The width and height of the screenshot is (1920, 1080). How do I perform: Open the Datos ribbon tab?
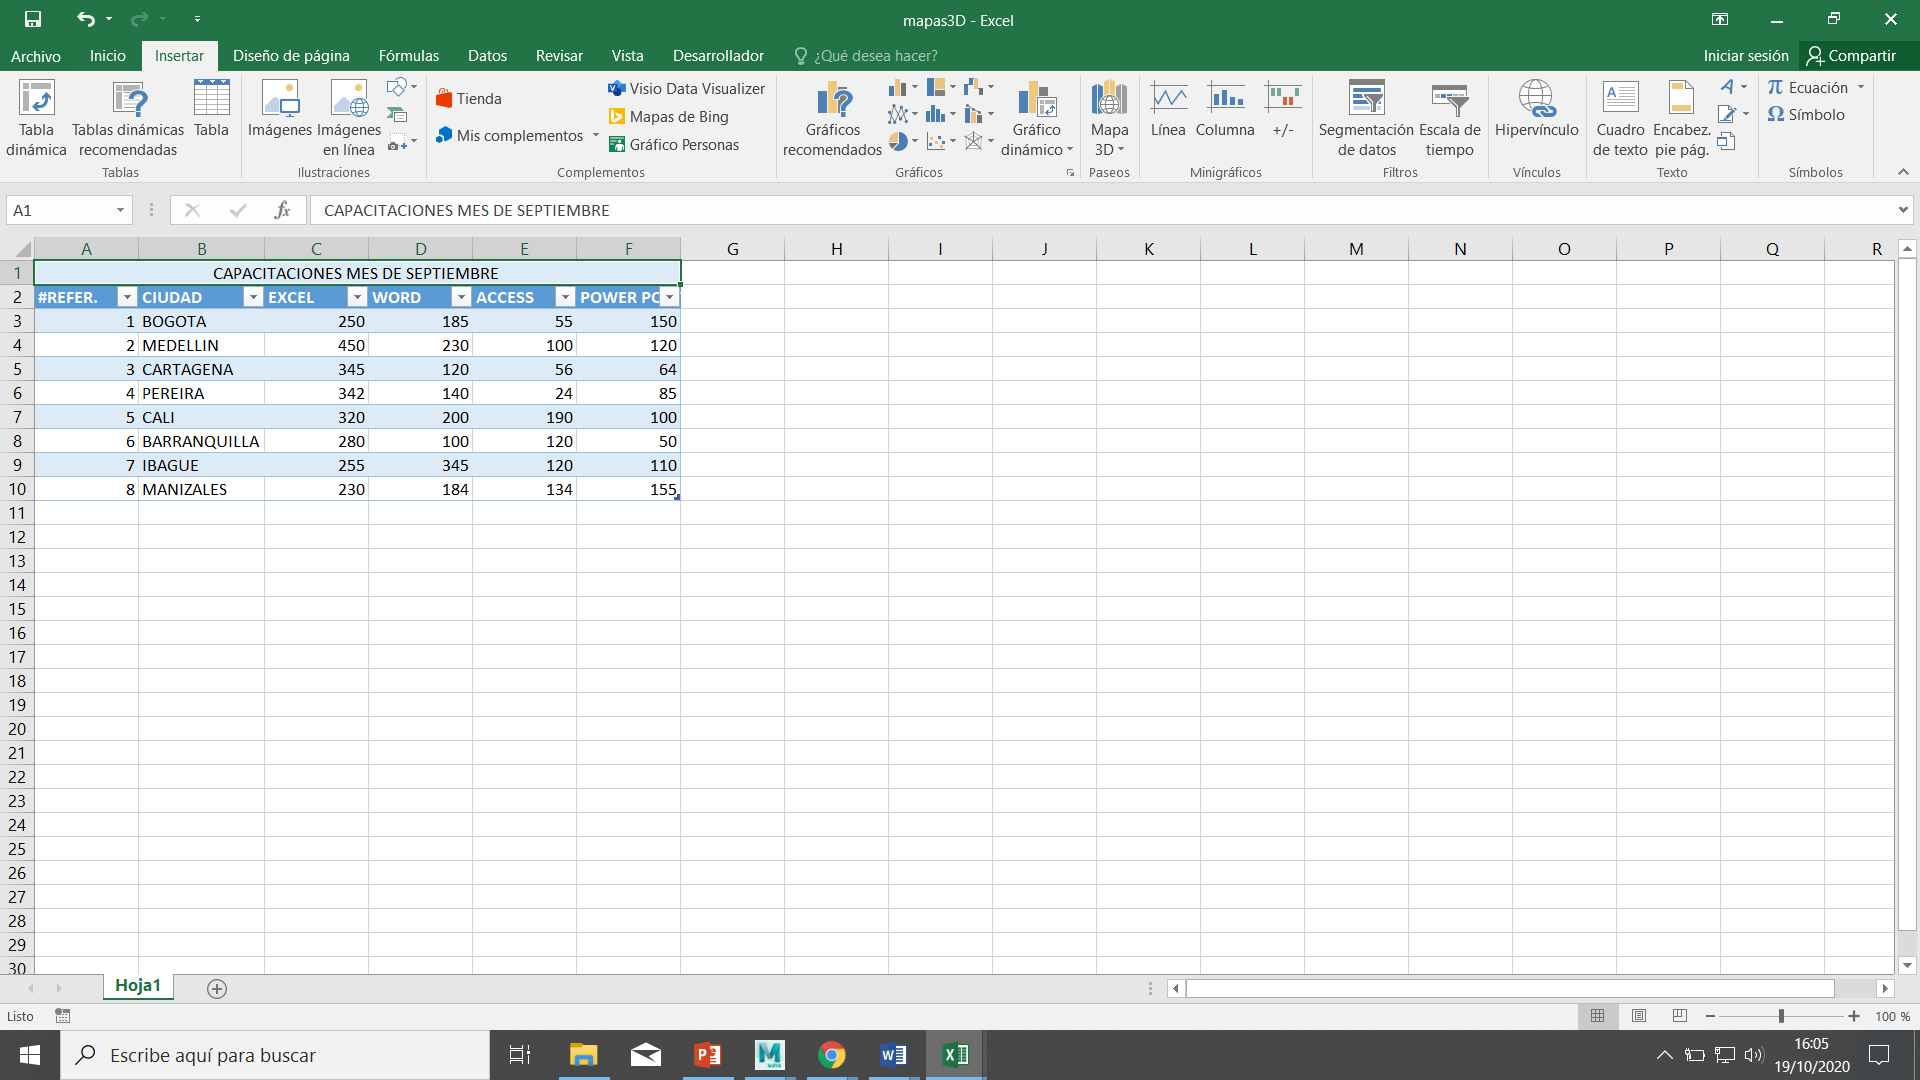pyautogui.click(x=487, y=56)
